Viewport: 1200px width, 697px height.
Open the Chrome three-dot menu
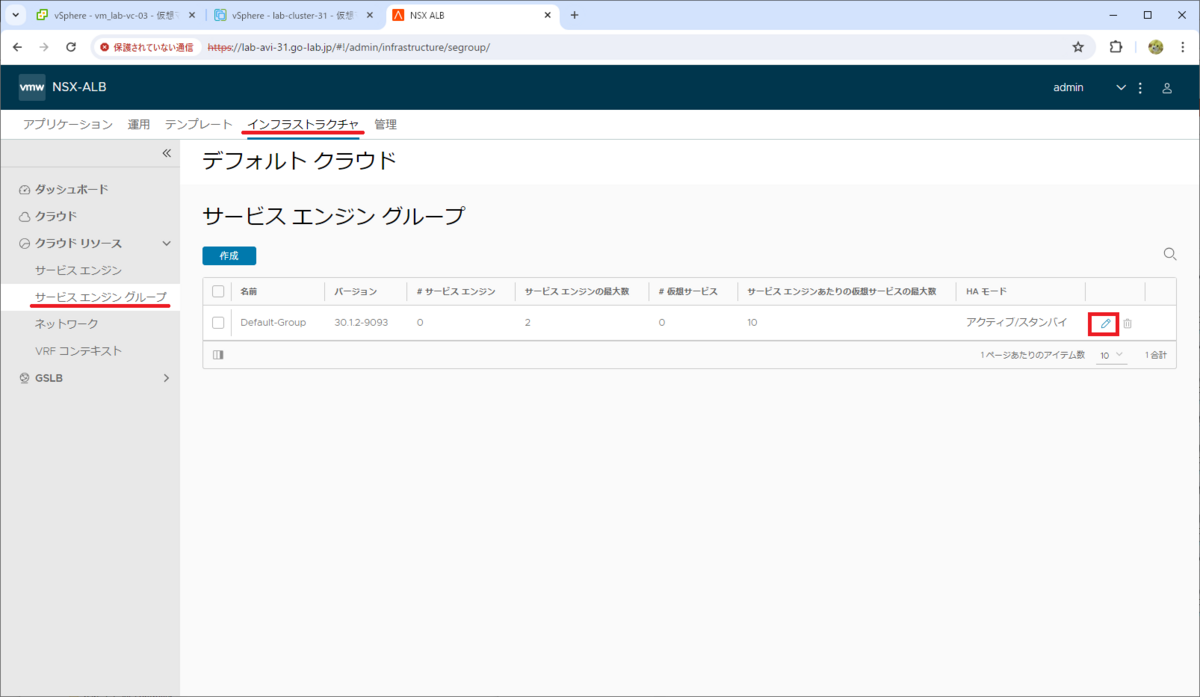click(x=1183, y=47)
